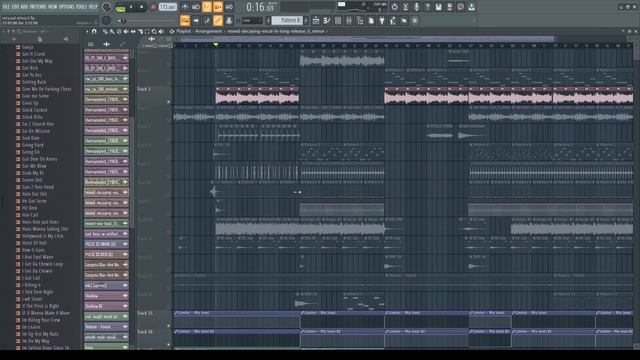This screenshot has height=360, width=640.
Task: Select the 'Get Out My Way' browser item
Action: [37, 61]
